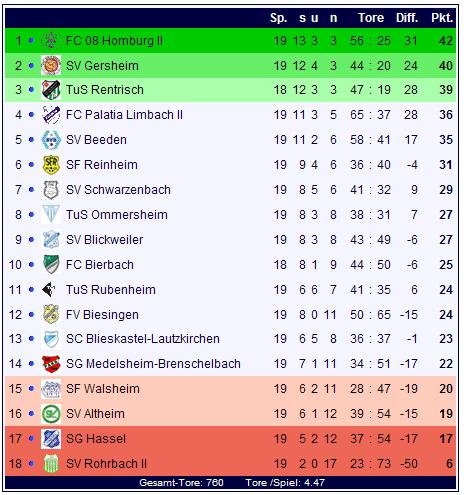This screenshot has height=495, width=464.
Task: Select the SV Rohrbach II striped crest
Action: coord(51,464)
